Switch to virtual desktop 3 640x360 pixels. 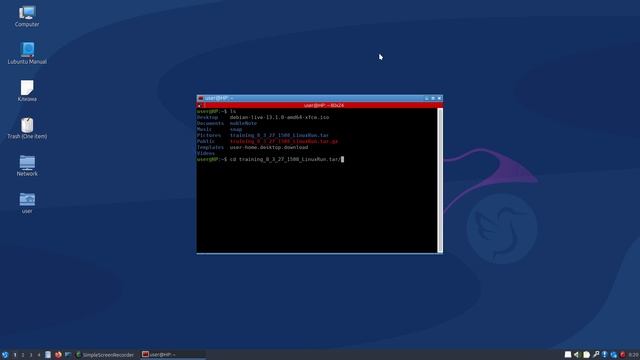pyautogui.click(x=31, y=355)
